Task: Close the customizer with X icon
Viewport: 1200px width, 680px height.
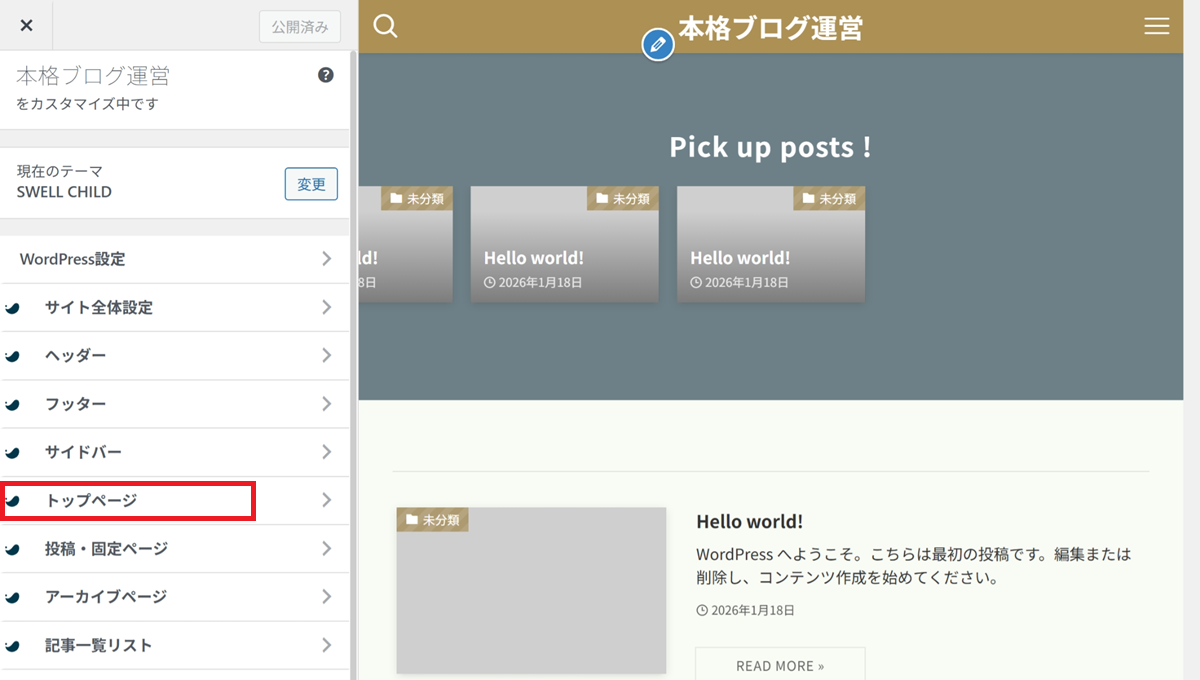Action: [x=26, y=25]
